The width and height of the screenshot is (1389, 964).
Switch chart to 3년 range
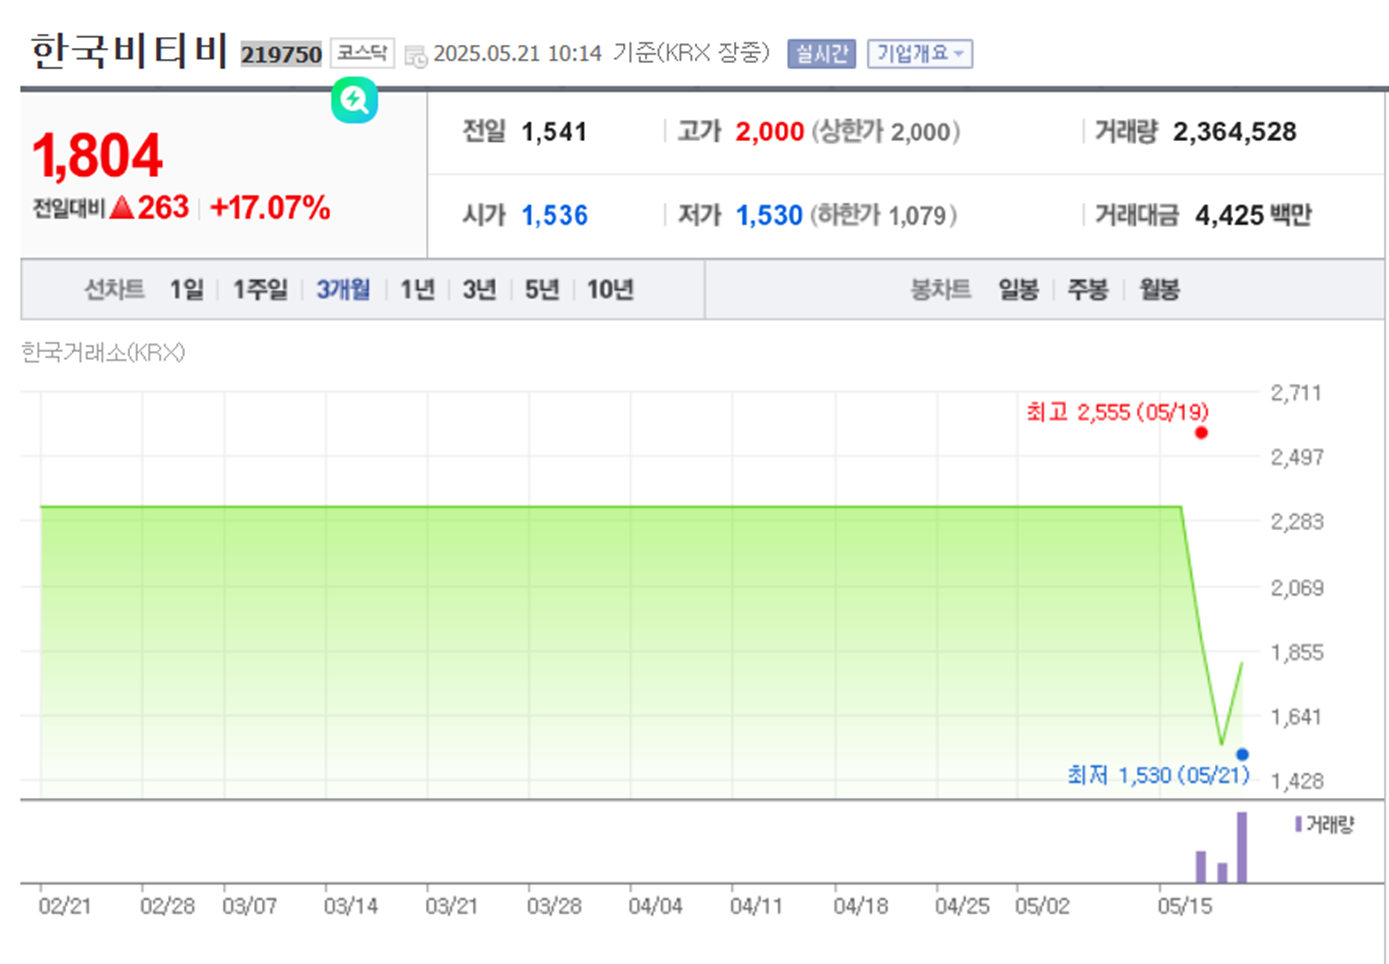(479, 290)
